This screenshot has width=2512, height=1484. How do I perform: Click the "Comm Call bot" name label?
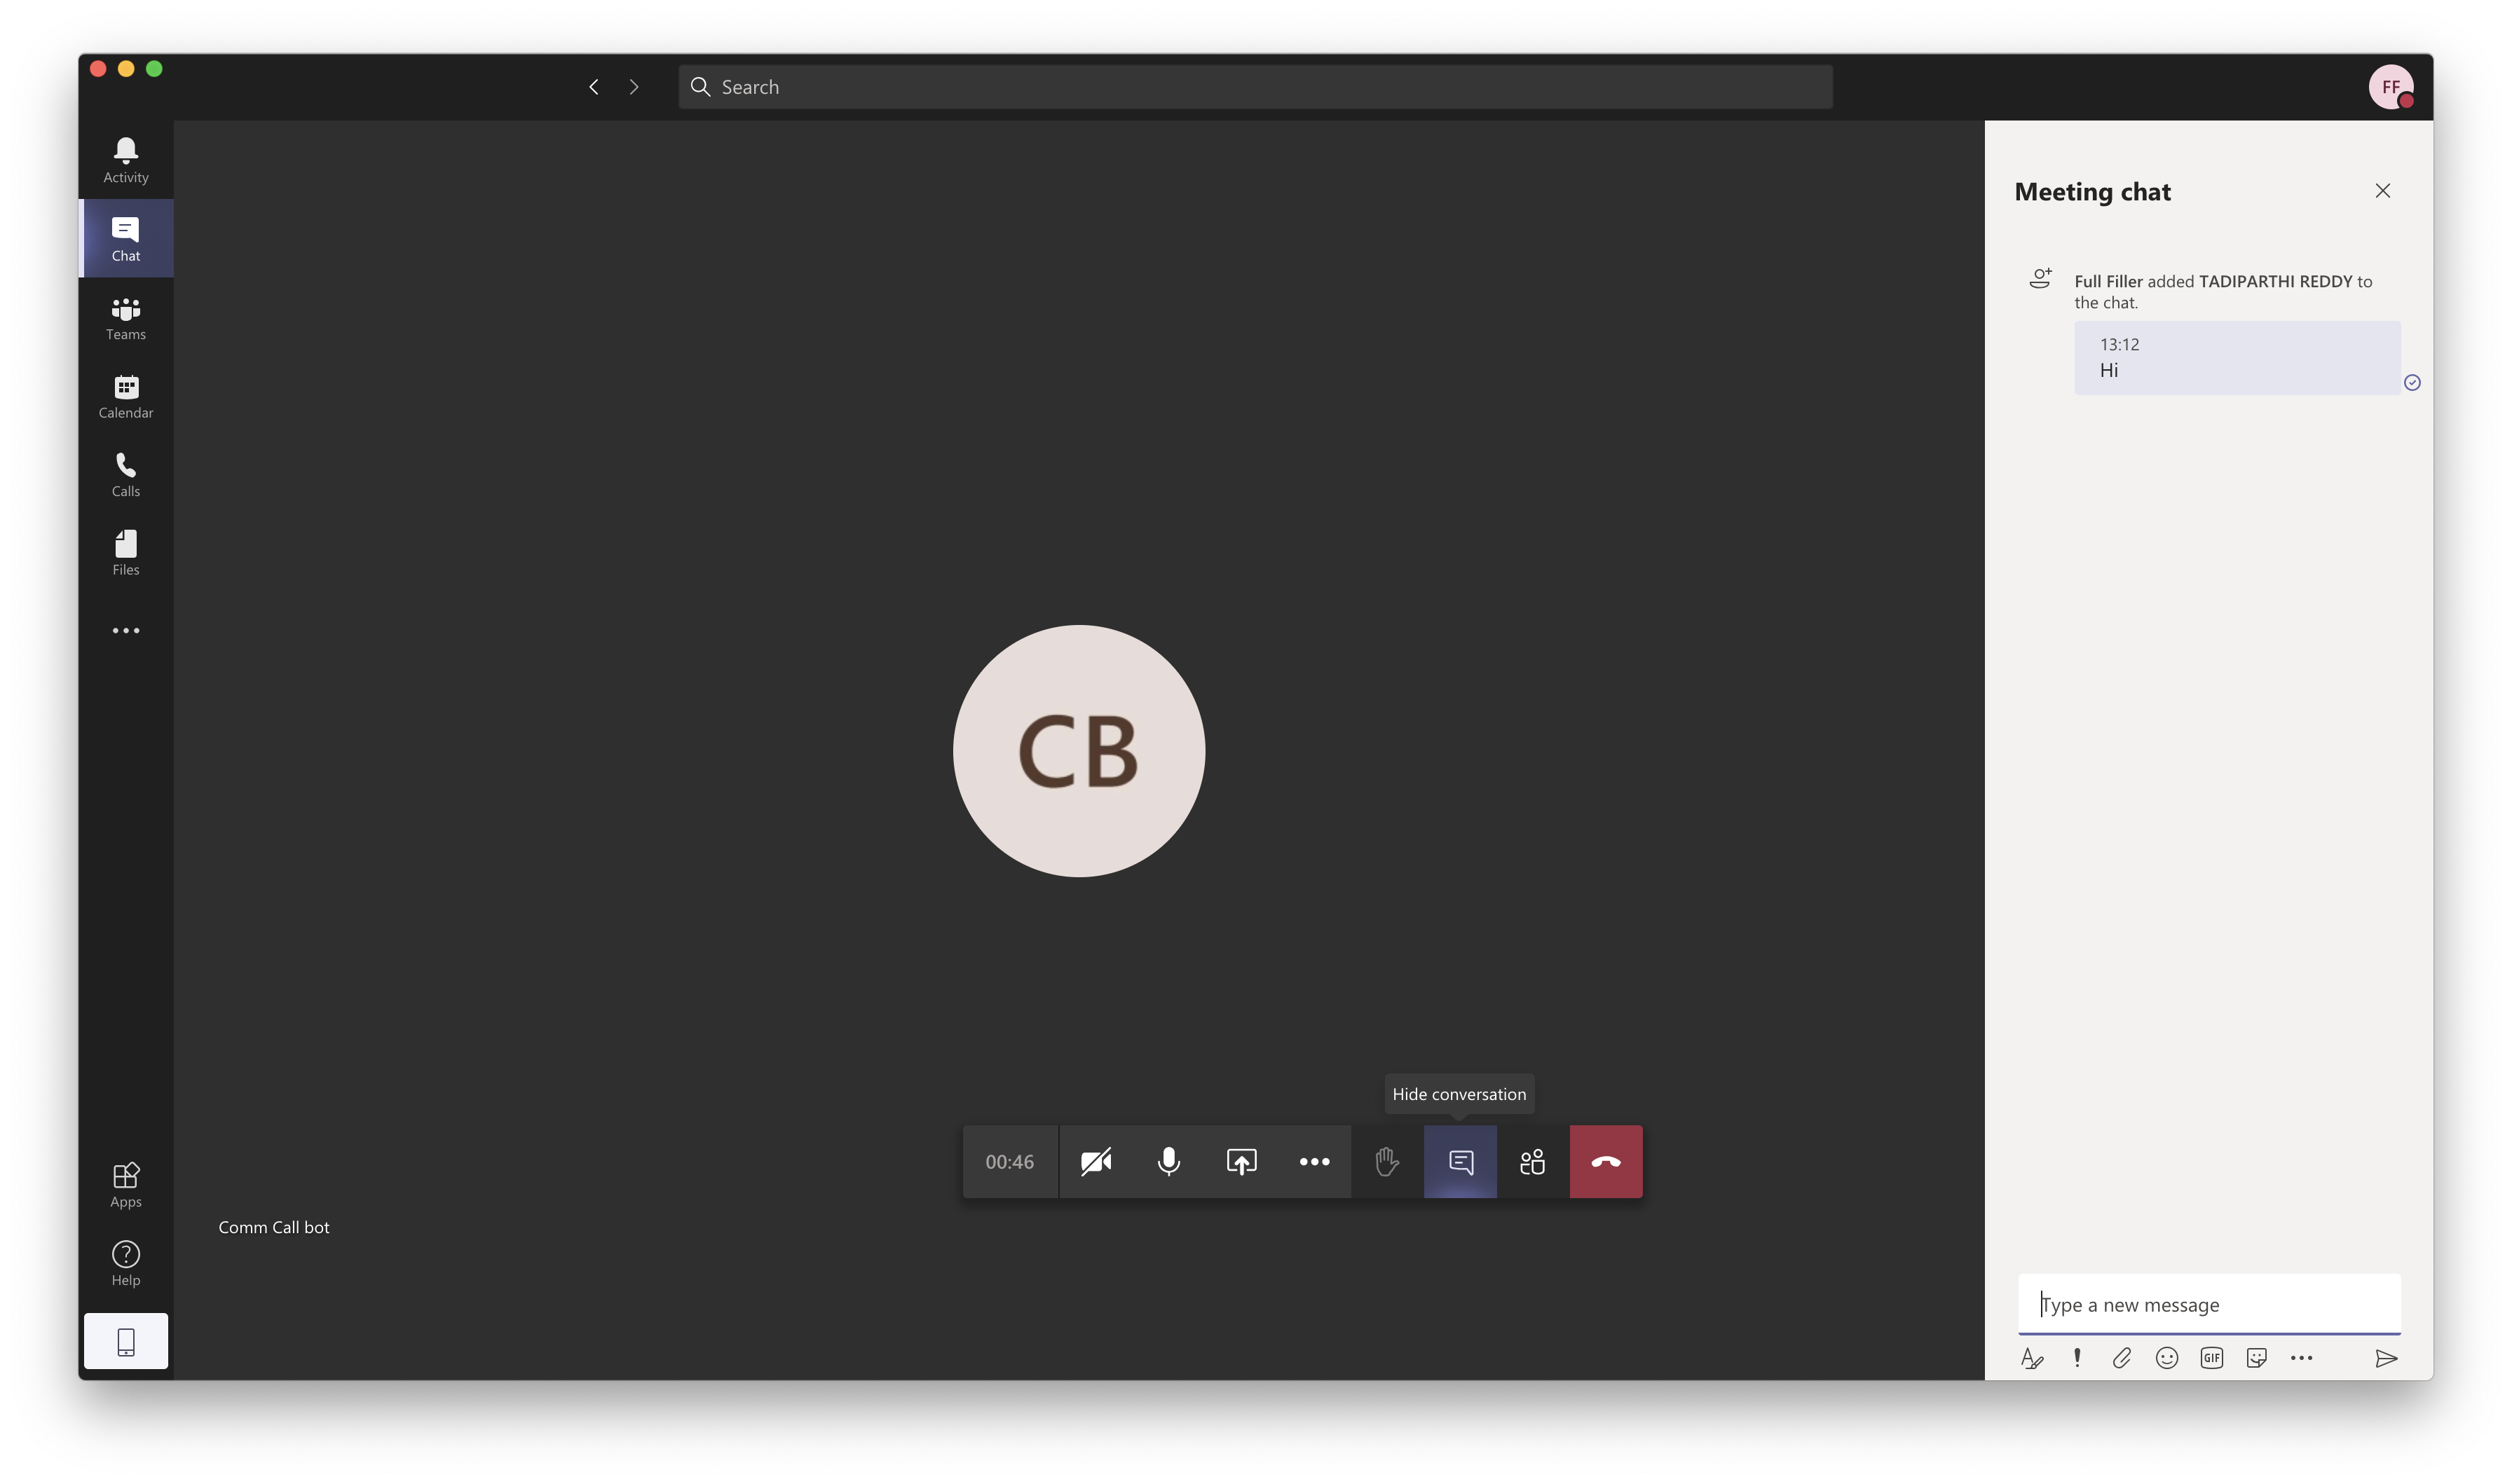click(x=274, y=1227)
